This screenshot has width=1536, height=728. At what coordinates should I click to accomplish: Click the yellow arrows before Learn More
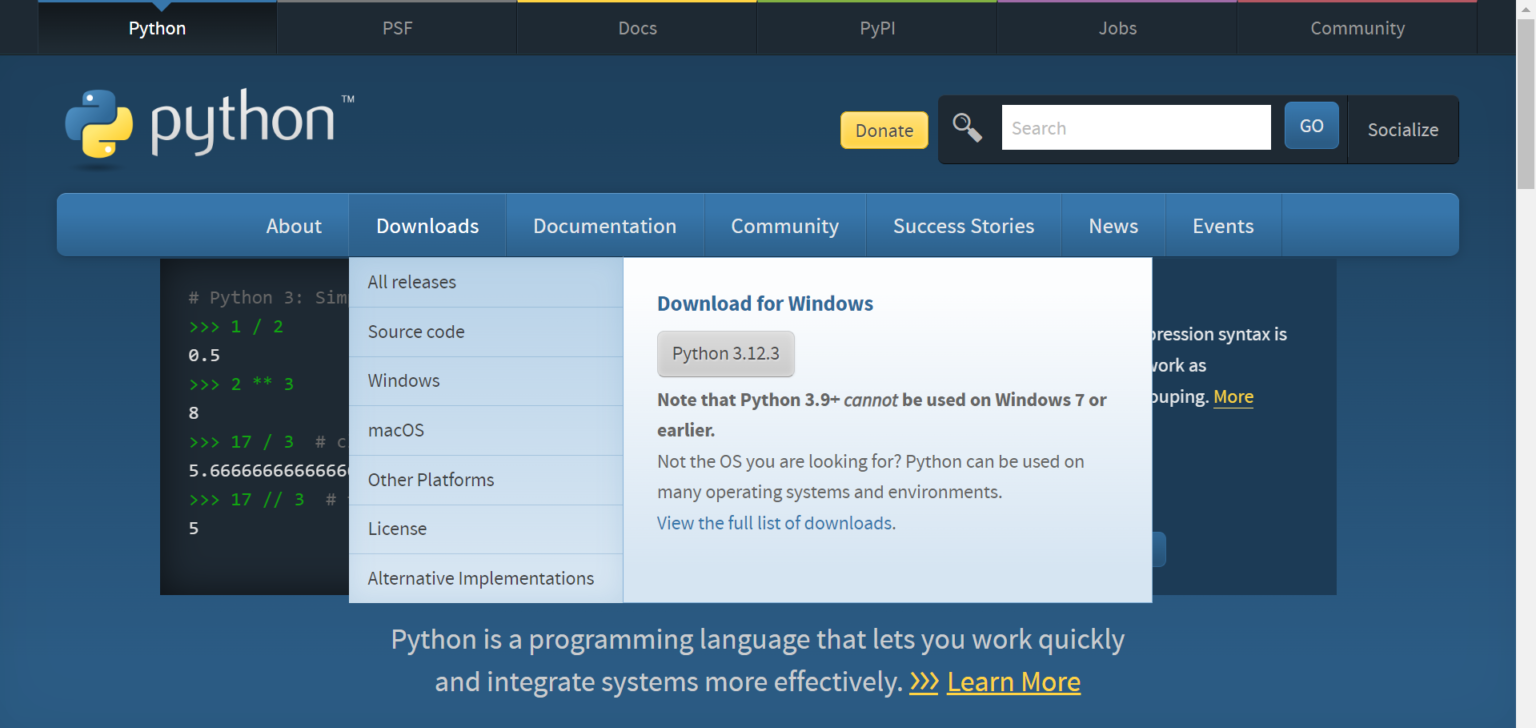point(924,682)
